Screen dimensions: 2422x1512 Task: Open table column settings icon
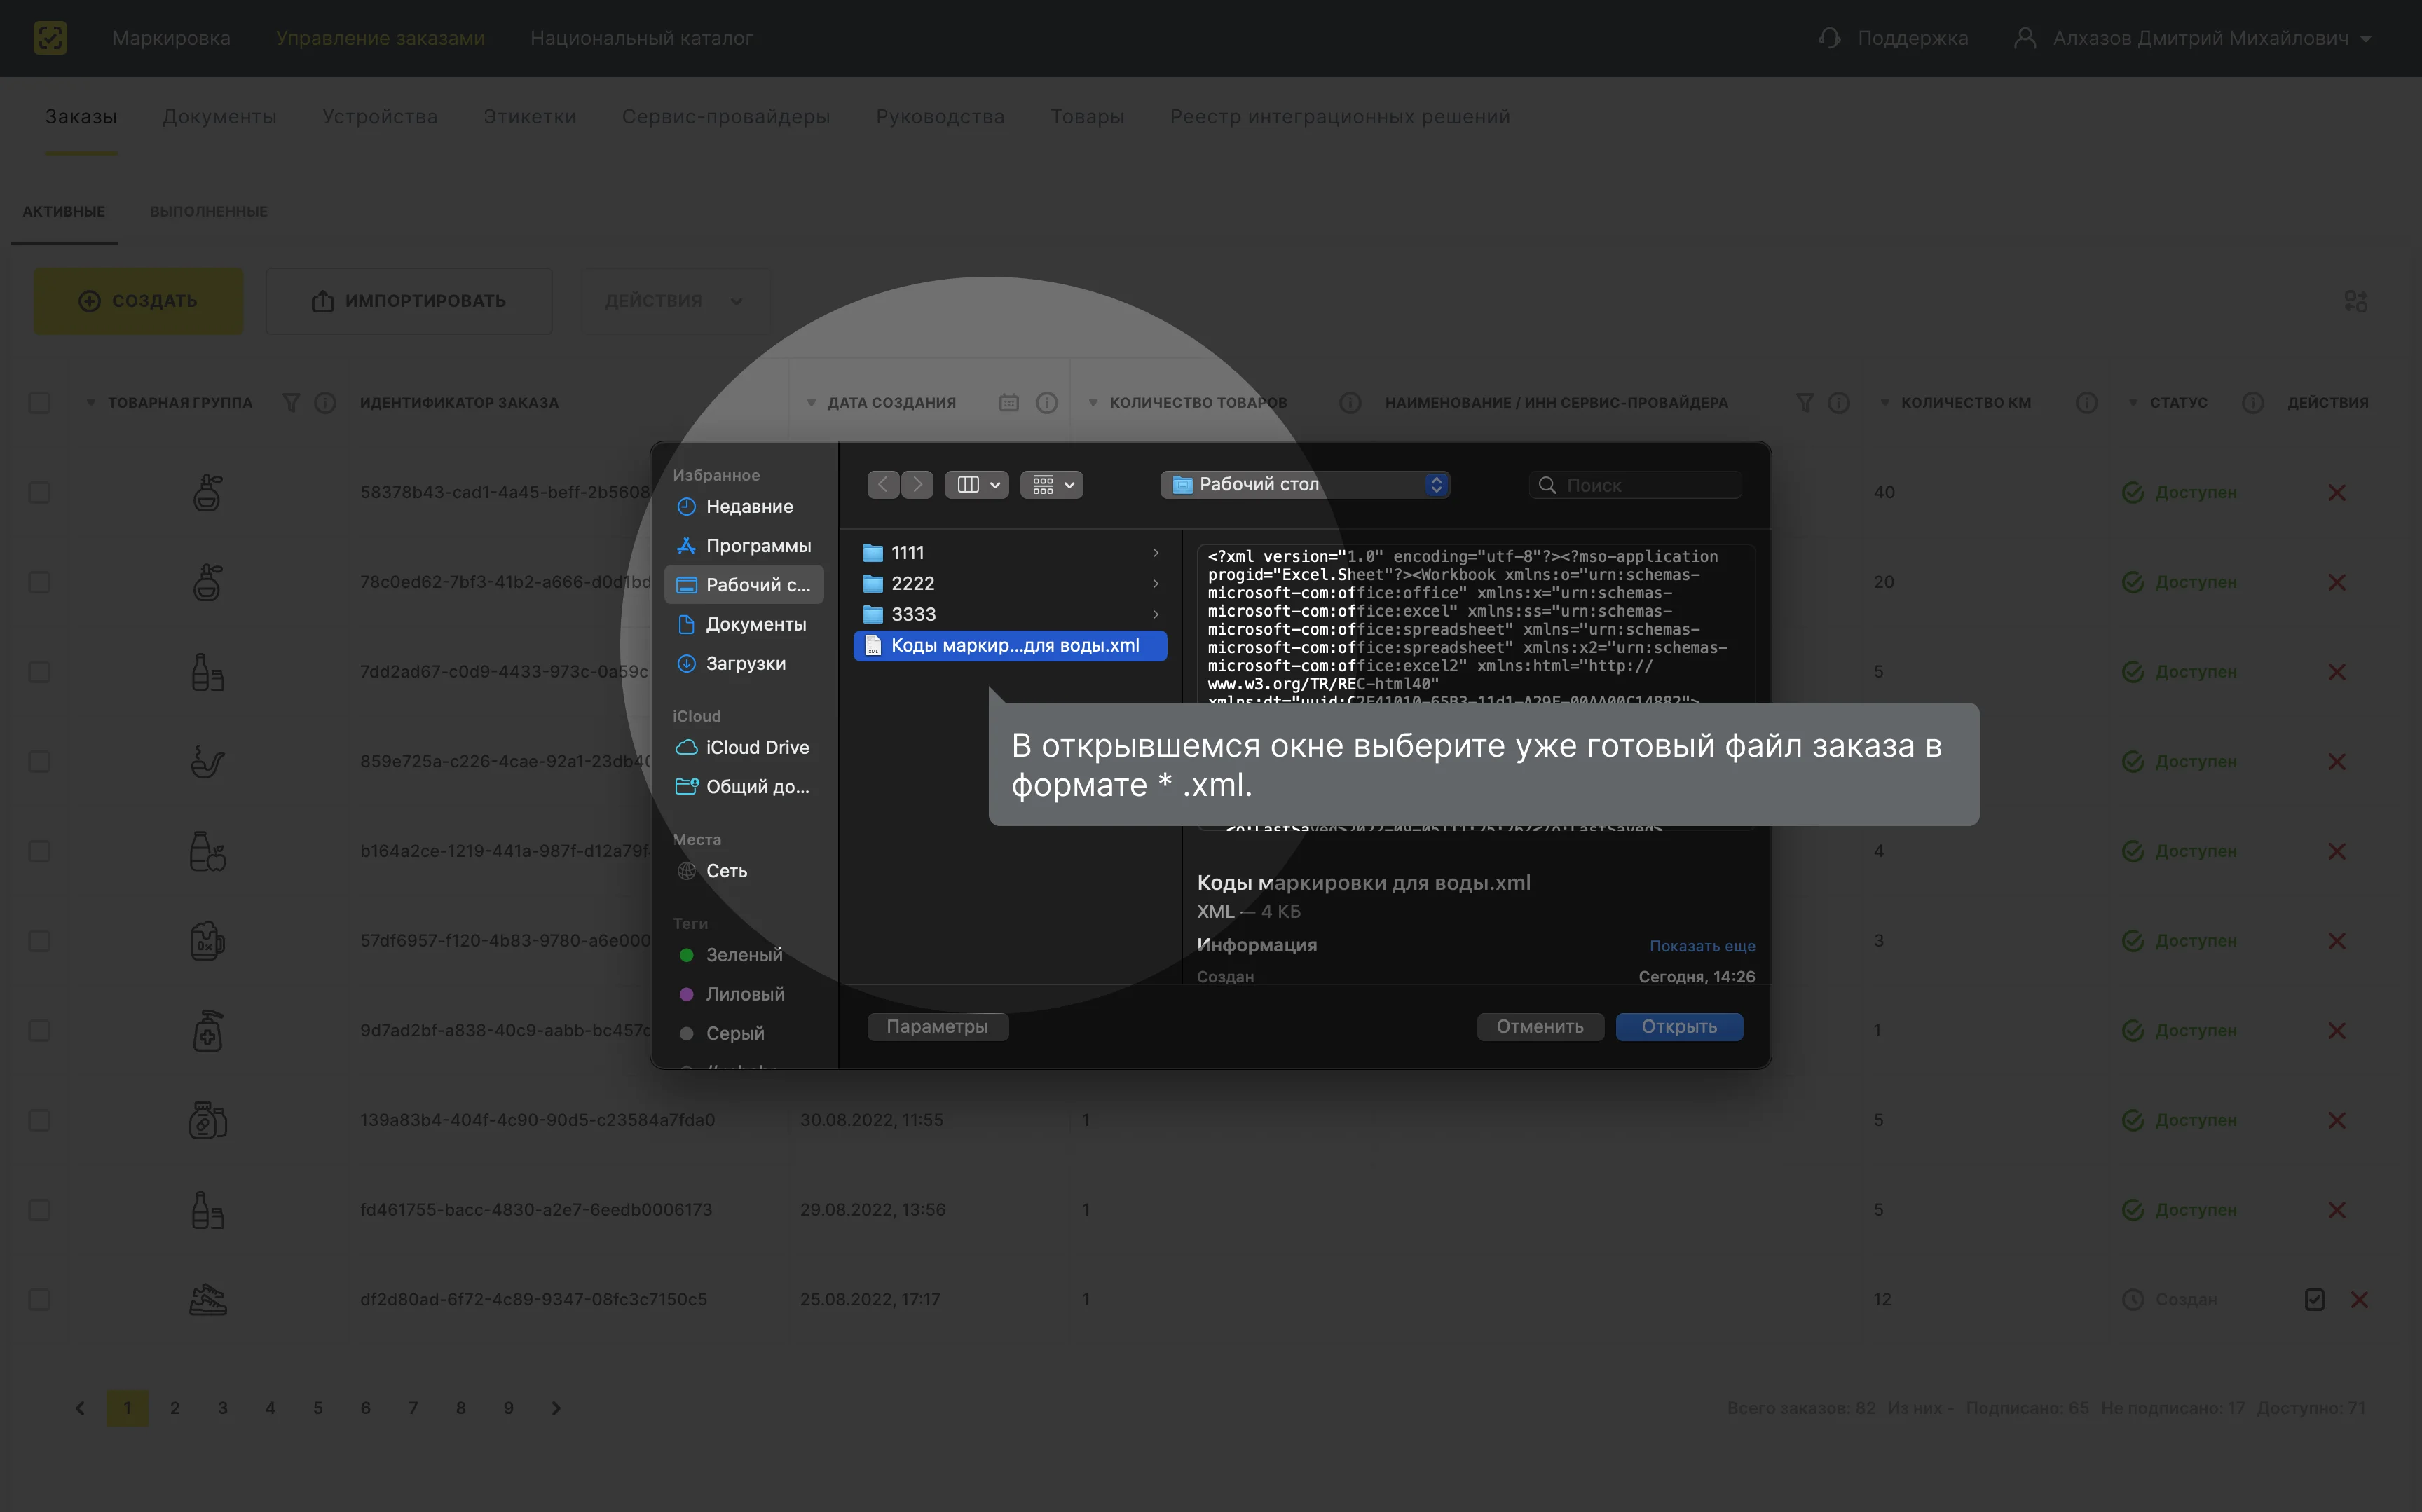pyautogui.click(x=2355, y=301)
